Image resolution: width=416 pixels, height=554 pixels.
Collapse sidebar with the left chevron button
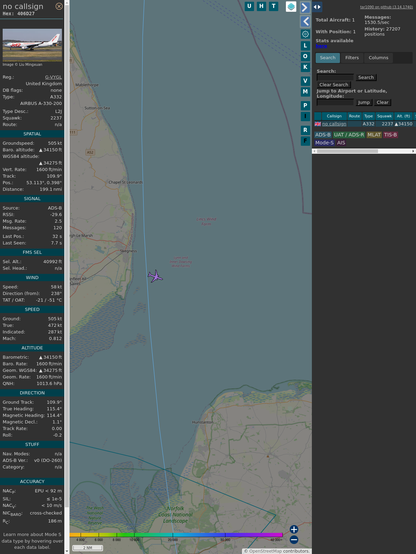(x=305, y=22)
